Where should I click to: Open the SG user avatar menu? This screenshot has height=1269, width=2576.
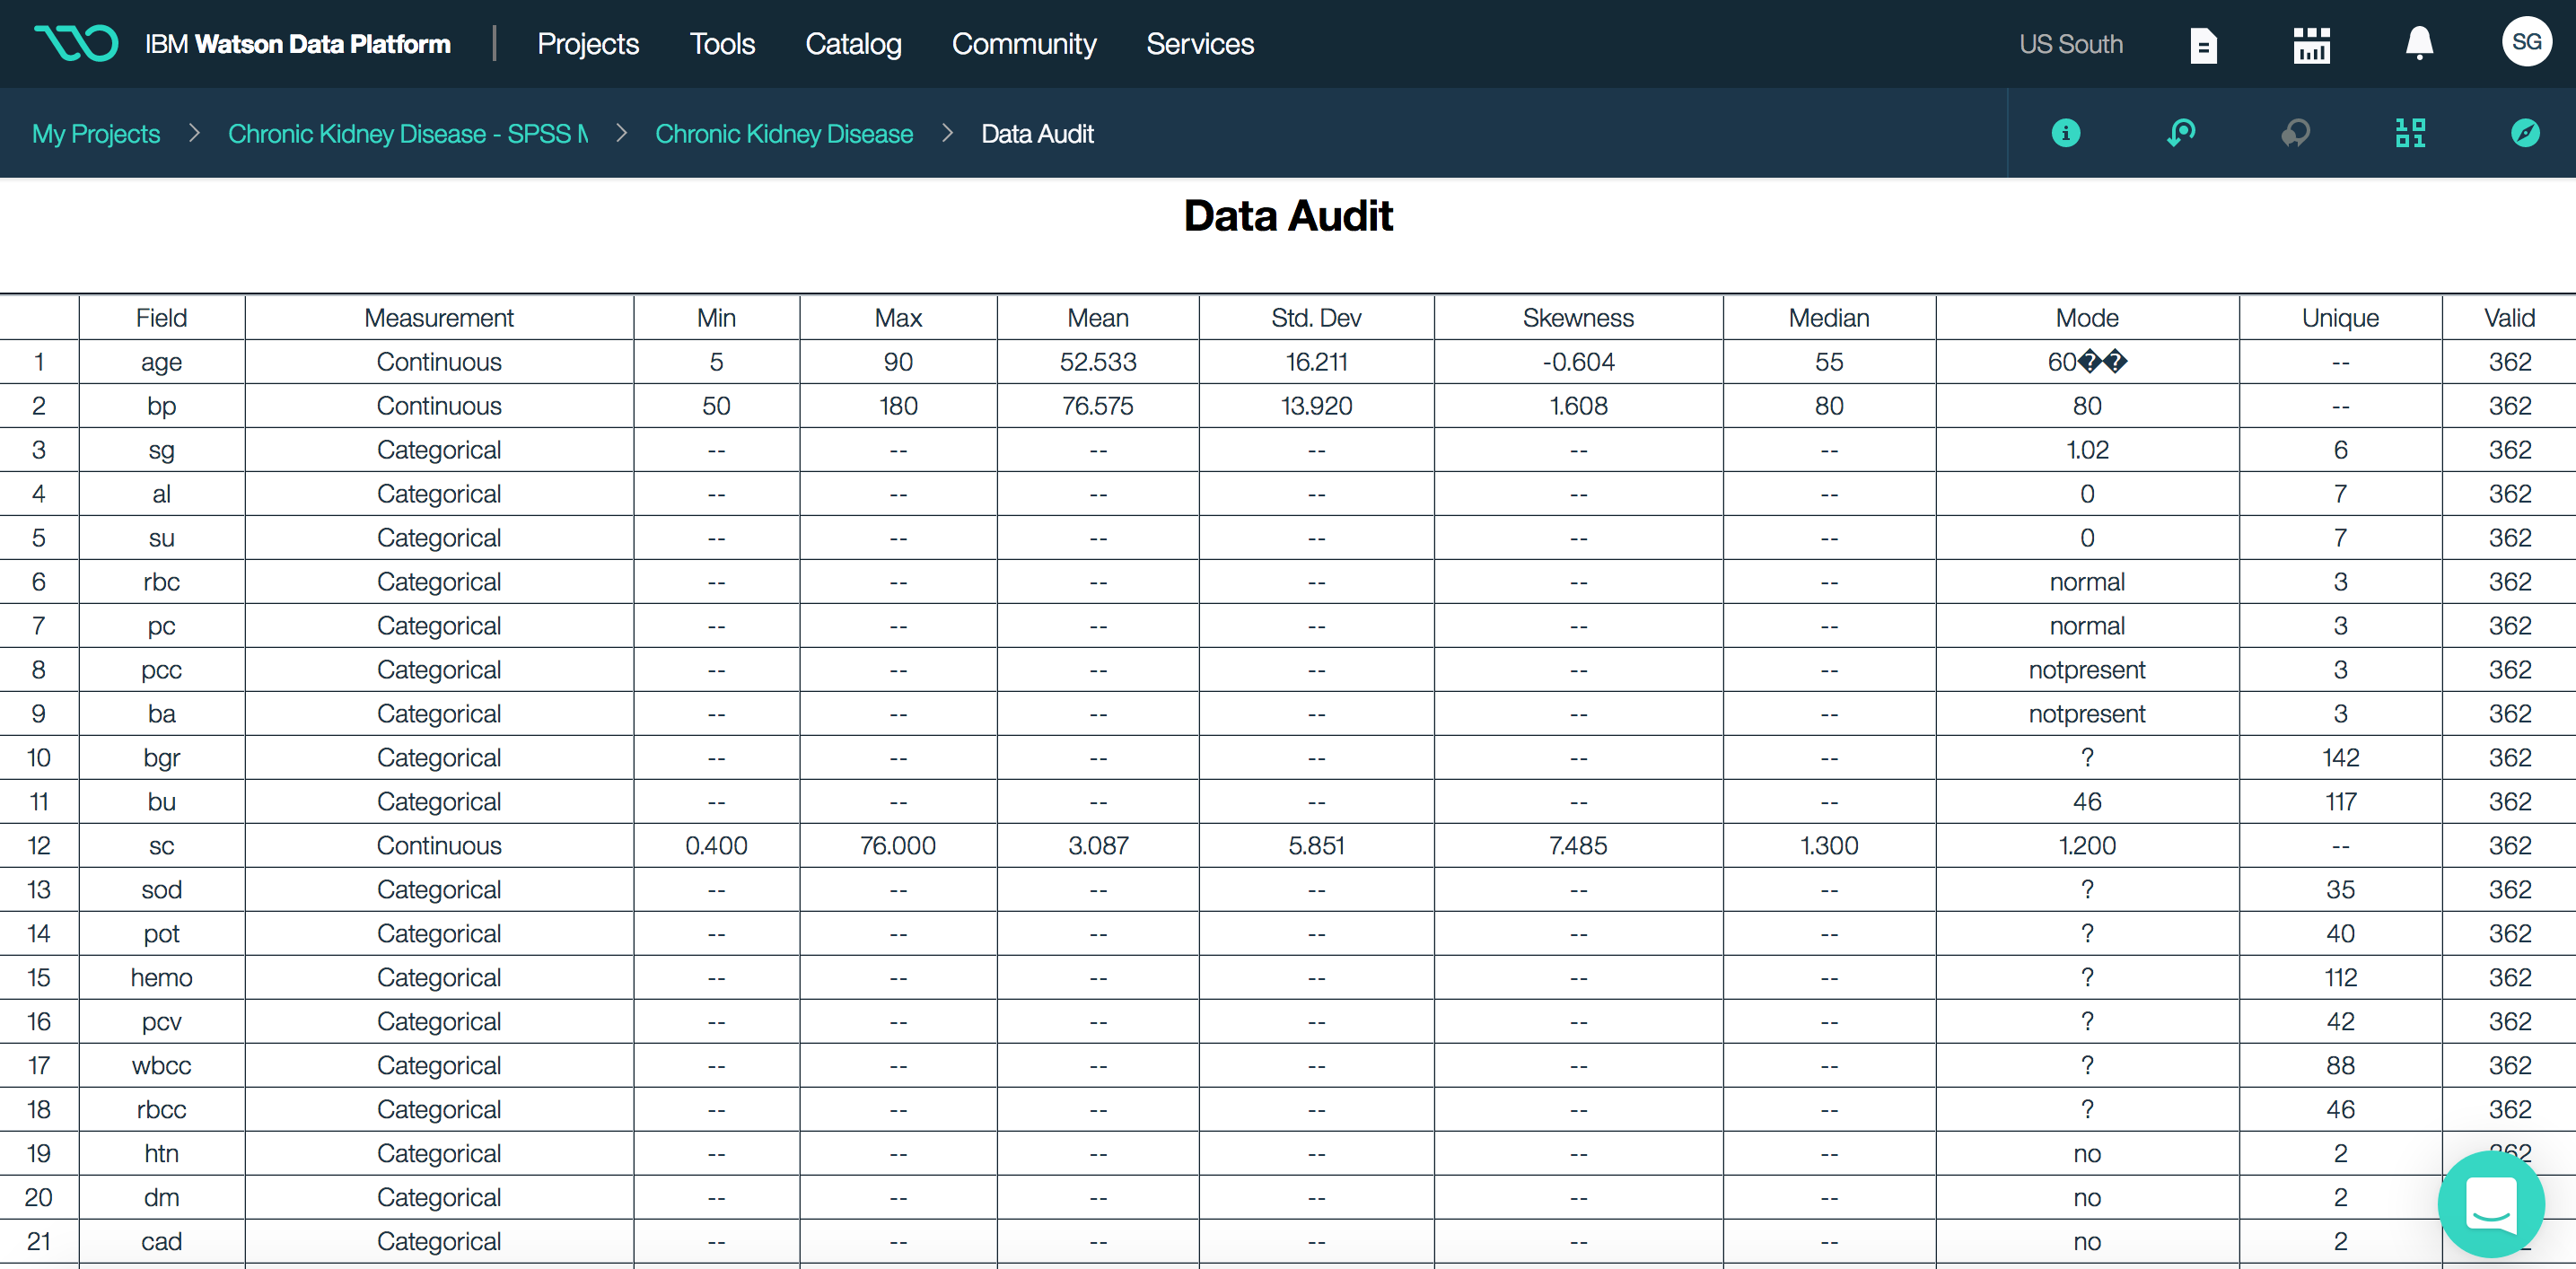point(2526,42)
